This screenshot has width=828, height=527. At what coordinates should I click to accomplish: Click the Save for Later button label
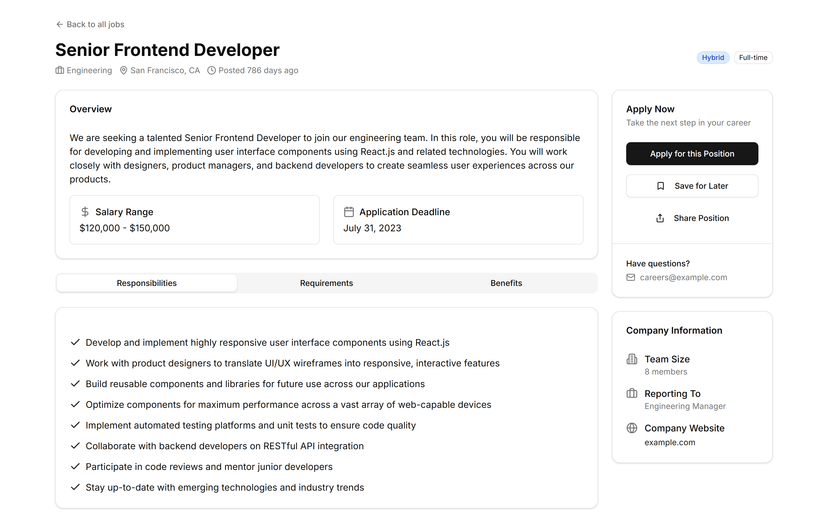coord(701,186)
